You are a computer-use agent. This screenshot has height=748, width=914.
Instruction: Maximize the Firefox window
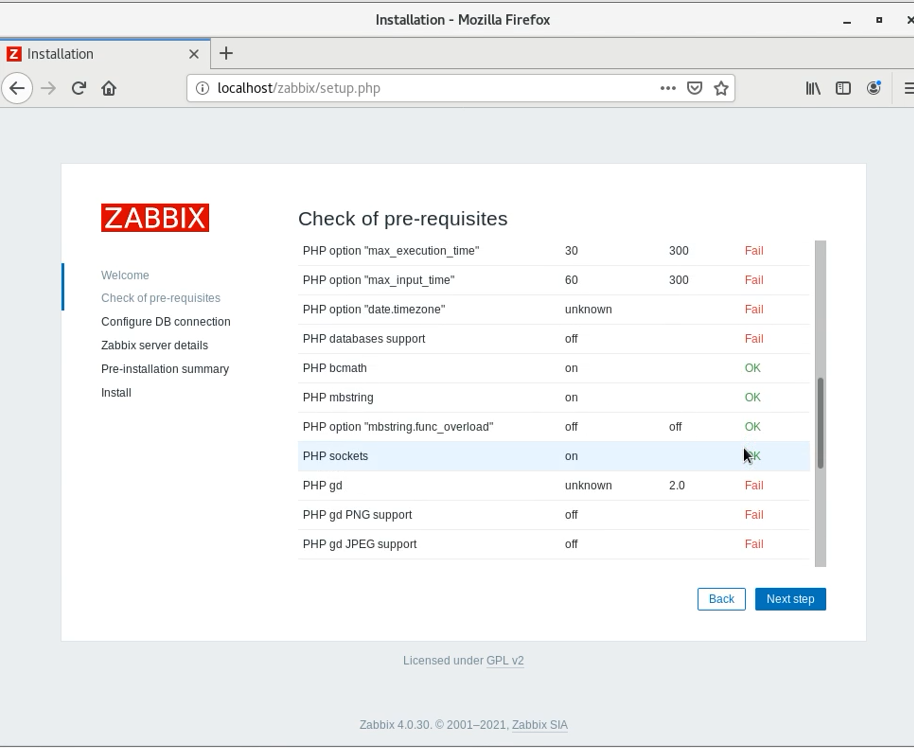879,20
